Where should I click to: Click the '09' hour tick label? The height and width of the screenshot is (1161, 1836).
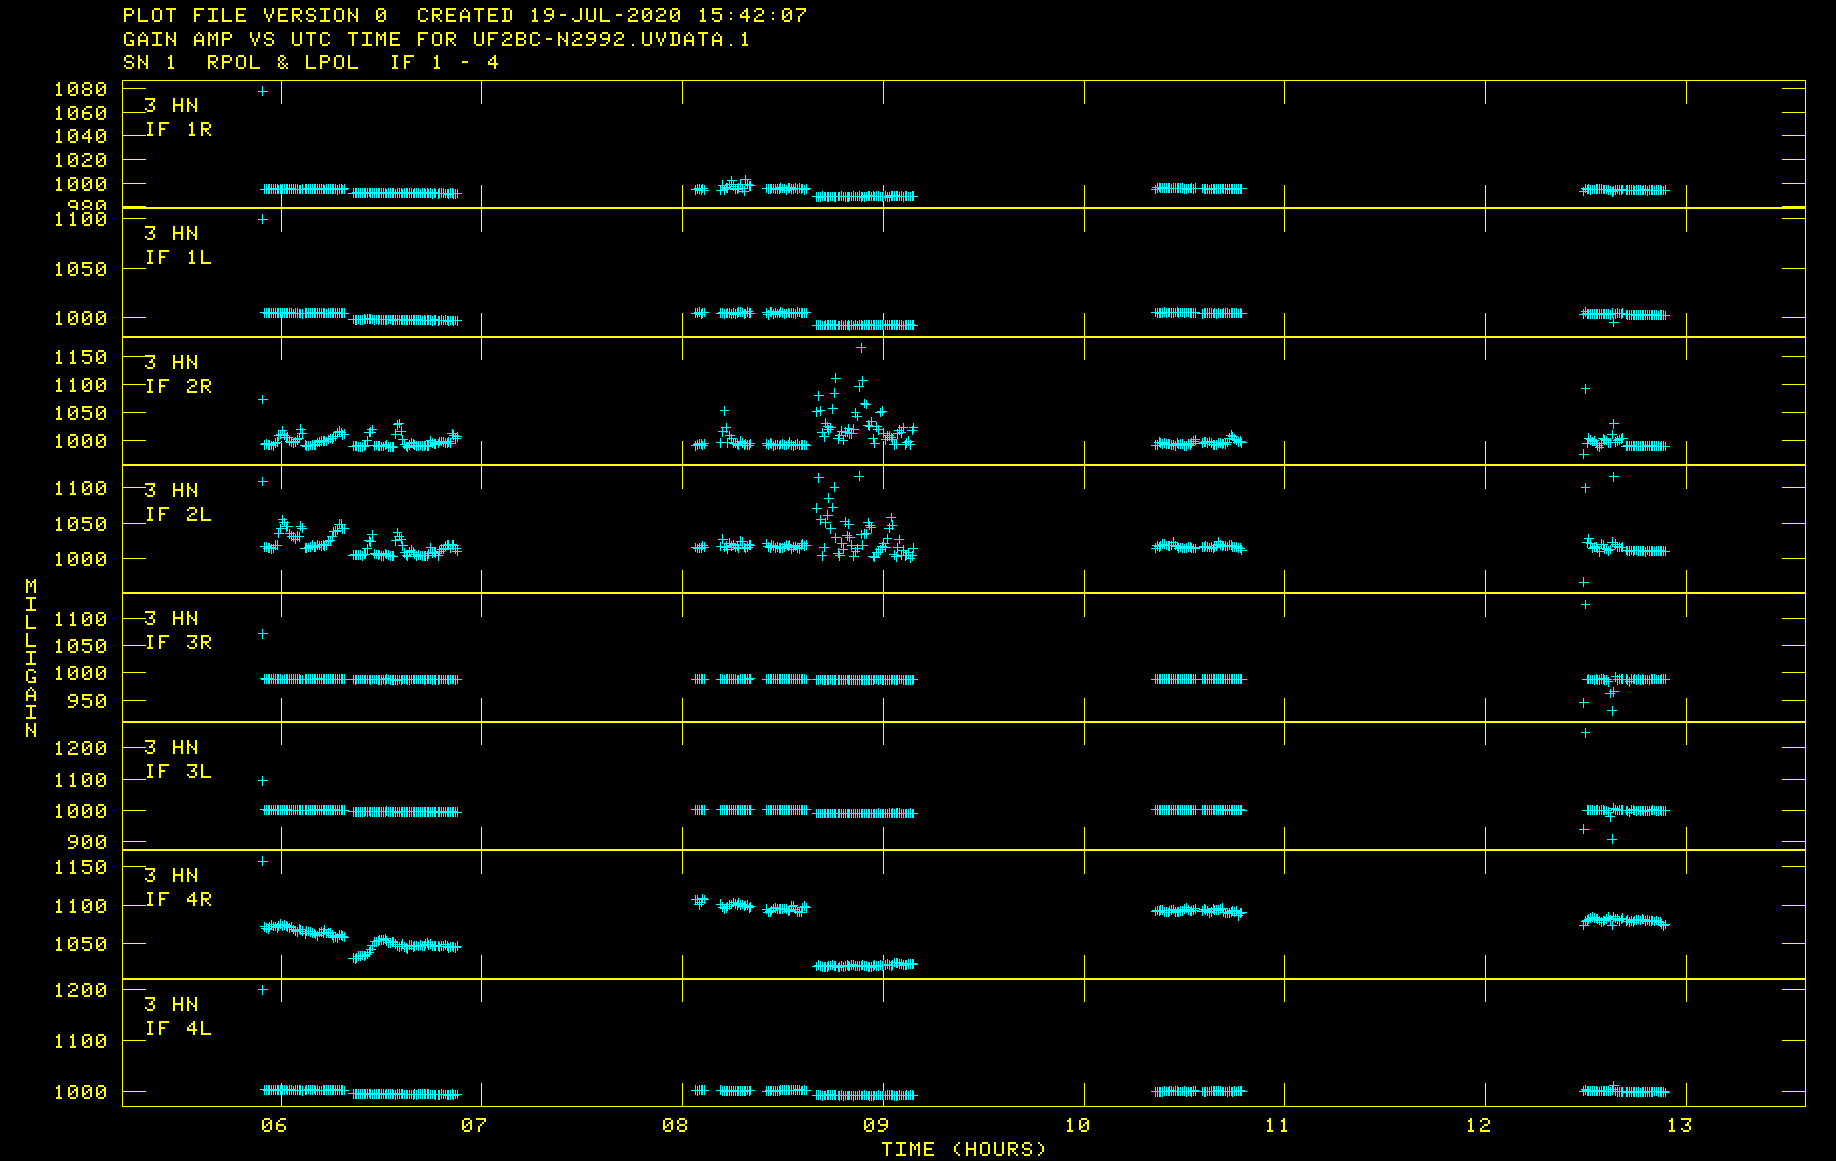(875, 1125)
